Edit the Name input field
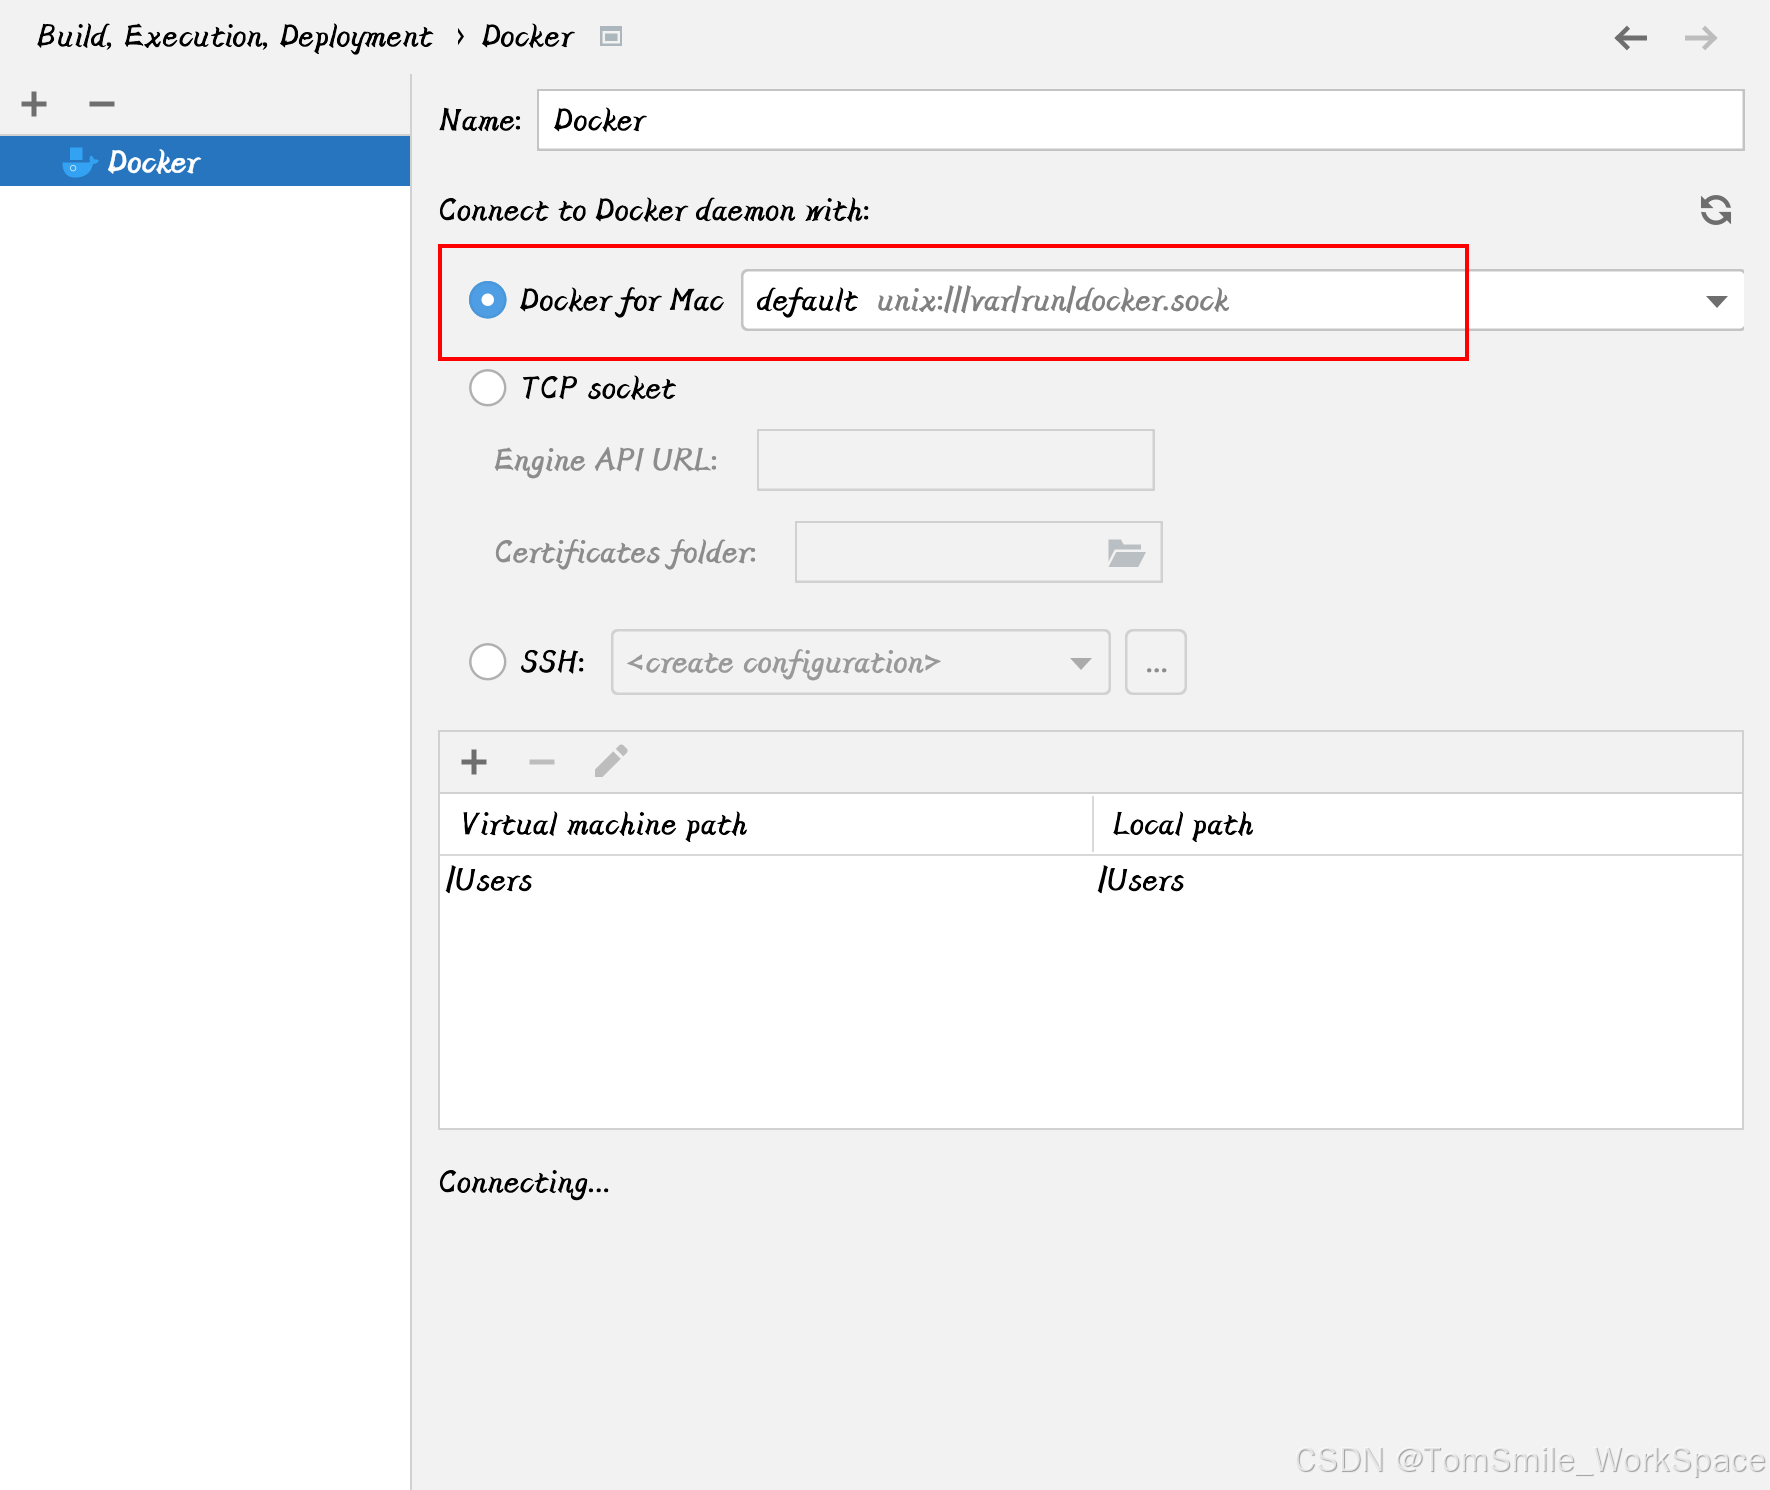Screen dimensions: 1770x1490 (1141, 120)
